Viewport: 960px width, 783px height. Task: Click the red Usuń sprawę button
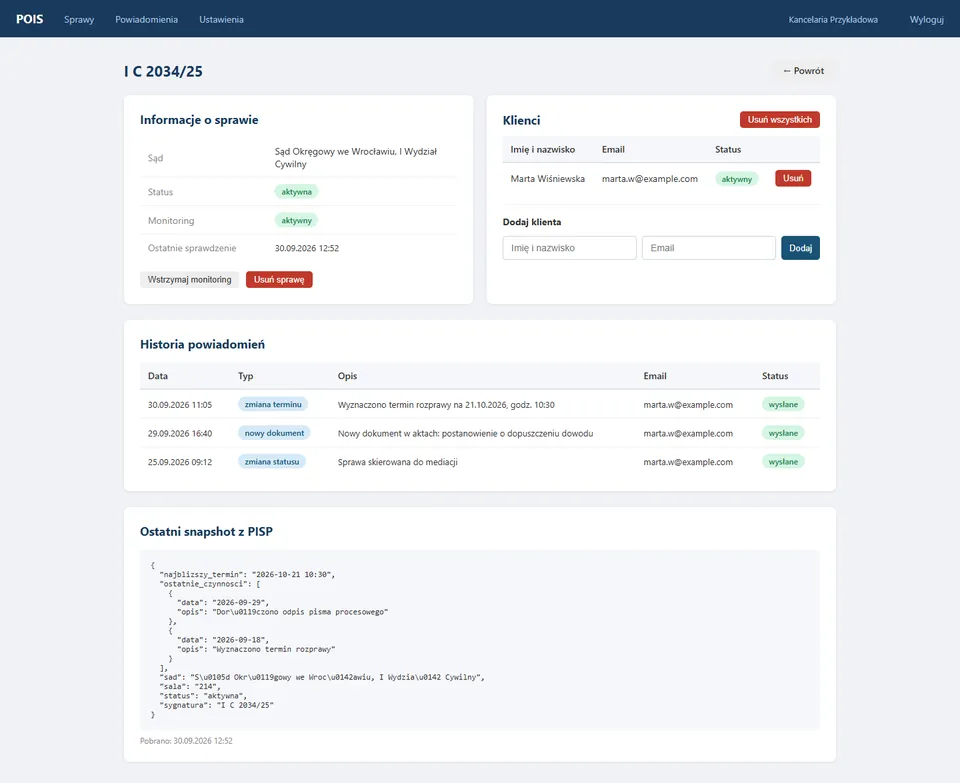tap(279, 280)
